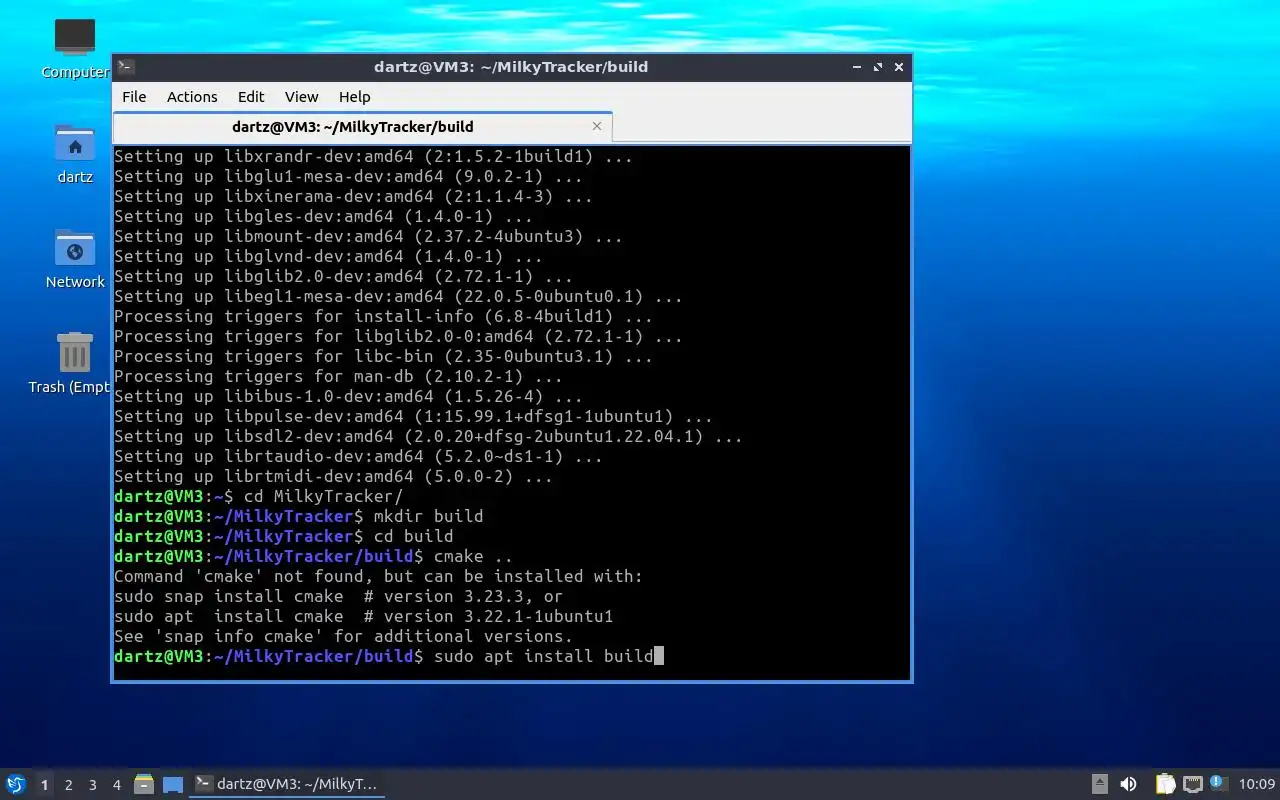
Task: Open removable media eject icon in tray
Action: (1099, 784)
